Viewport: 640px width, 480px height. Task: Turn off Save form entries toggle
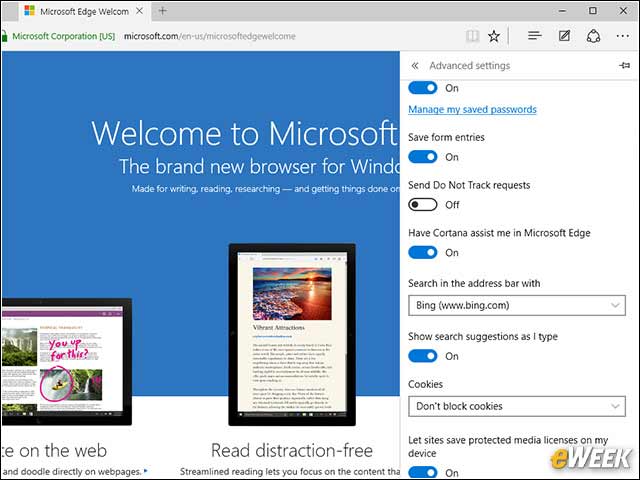(423, 157)
